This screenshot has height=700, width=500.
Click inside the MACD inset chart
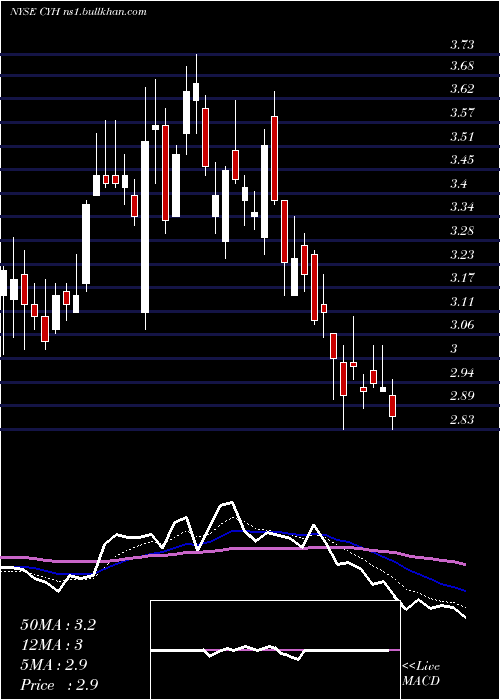[275, 650]
